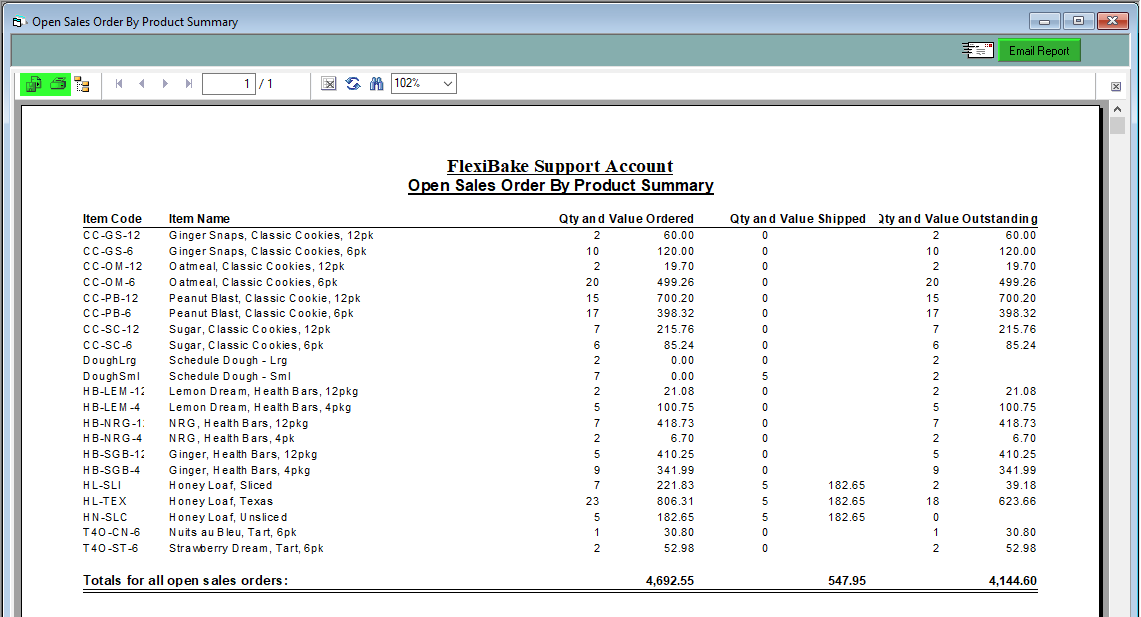Click the FlexiBake Support Account heading
The width and height of the screenshot is (1141, 617).
(560, 167)
